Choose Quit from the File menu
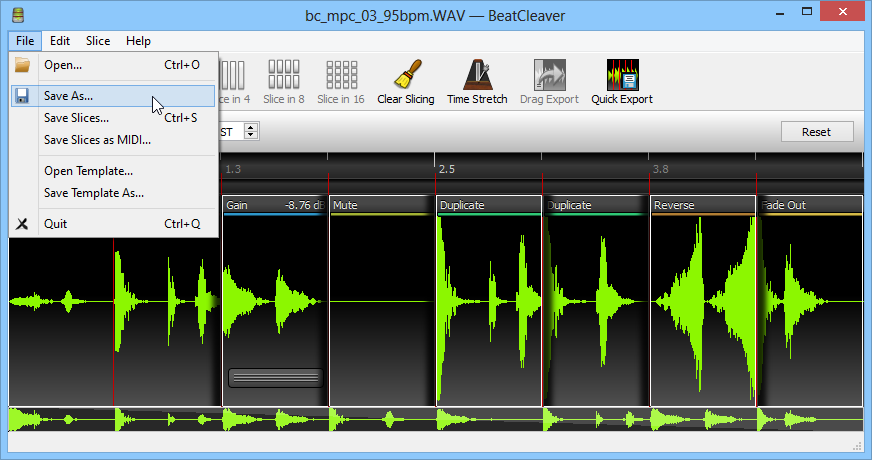 (x=113, y=224)
